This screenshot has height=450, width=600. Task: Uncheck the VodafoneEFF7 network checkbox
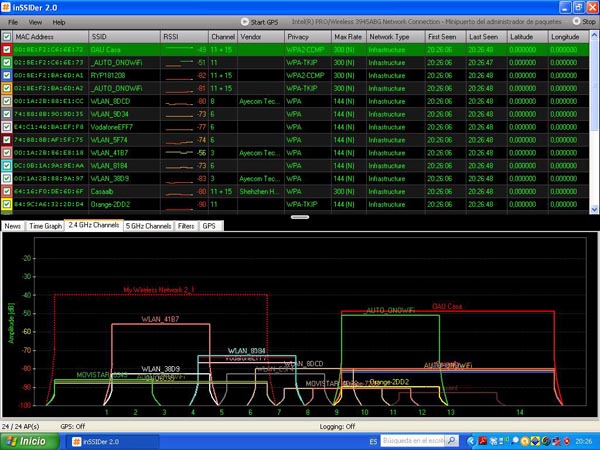pyautogui.click(x=7, y=127)
